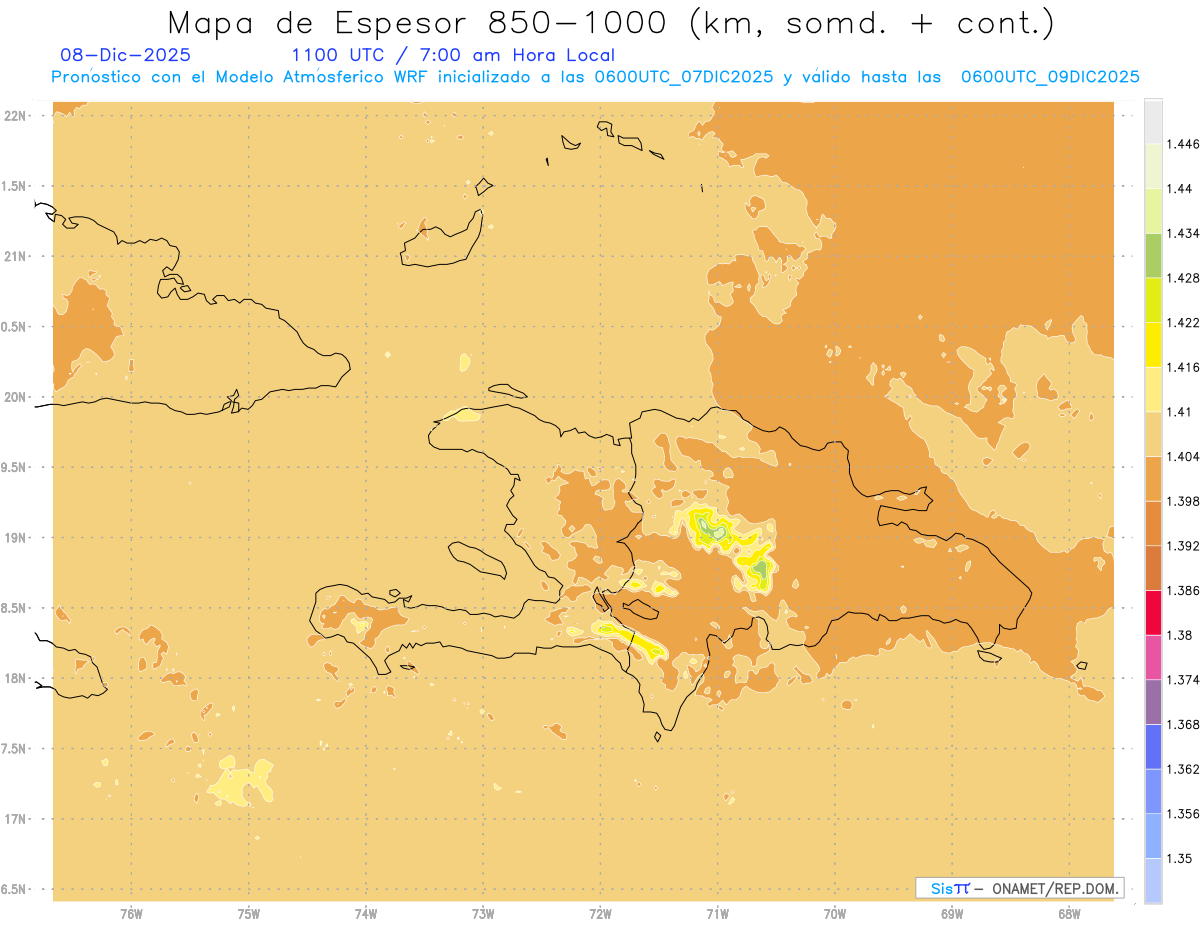This screenshot has width=1200, height=927.
Task: Click the ONAMET/REP.DOM. credit box
Action: pos(1019,888)
